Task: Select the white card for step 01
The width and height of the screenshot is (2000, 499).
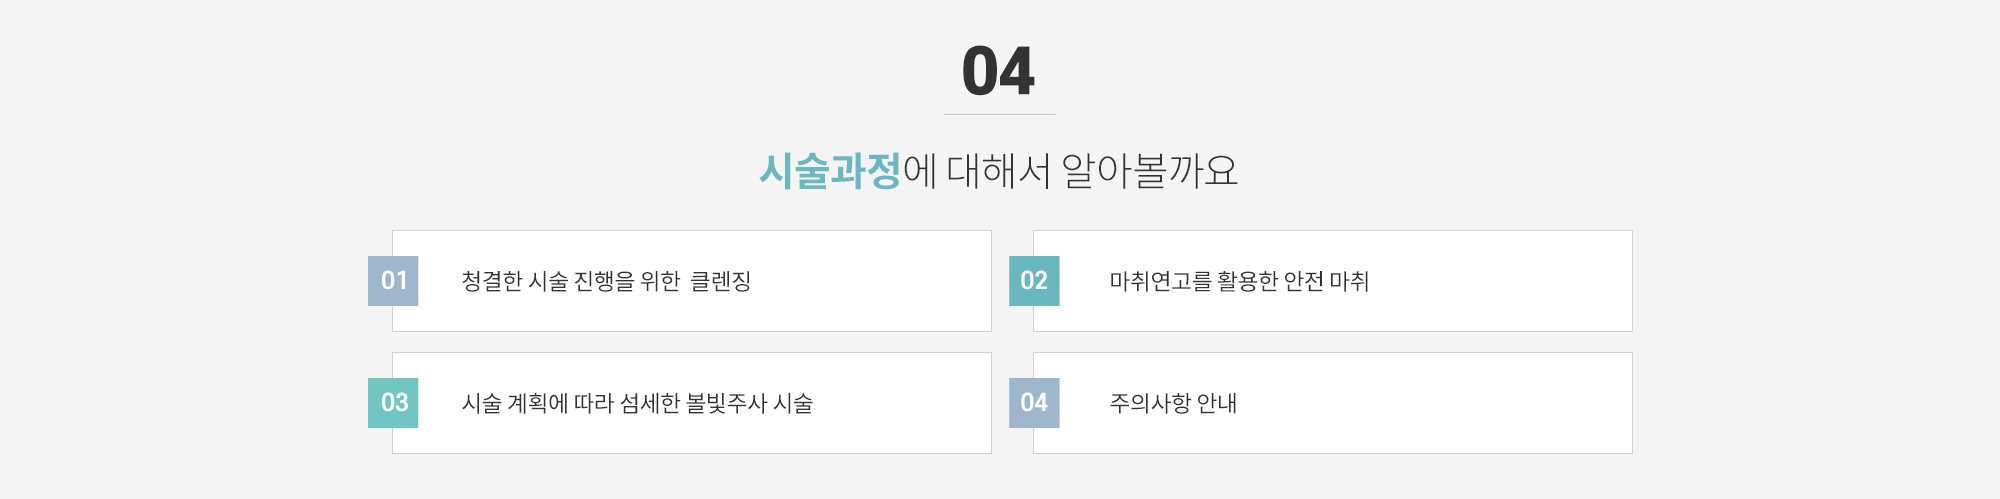Action: tap(692, 281)
